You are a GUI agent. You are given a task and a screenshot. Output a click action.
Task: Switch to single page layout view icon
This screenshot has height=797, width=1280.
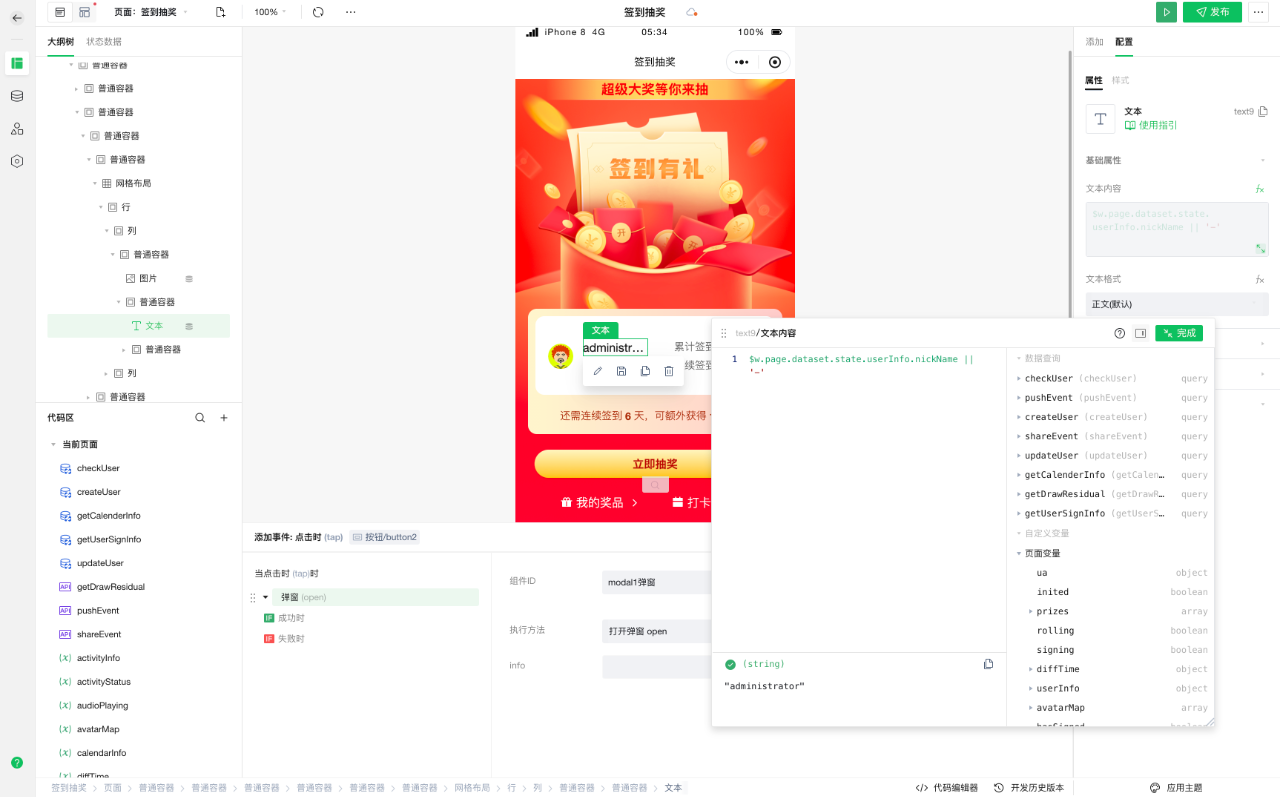pyautogui.click(x=60, y=12)
